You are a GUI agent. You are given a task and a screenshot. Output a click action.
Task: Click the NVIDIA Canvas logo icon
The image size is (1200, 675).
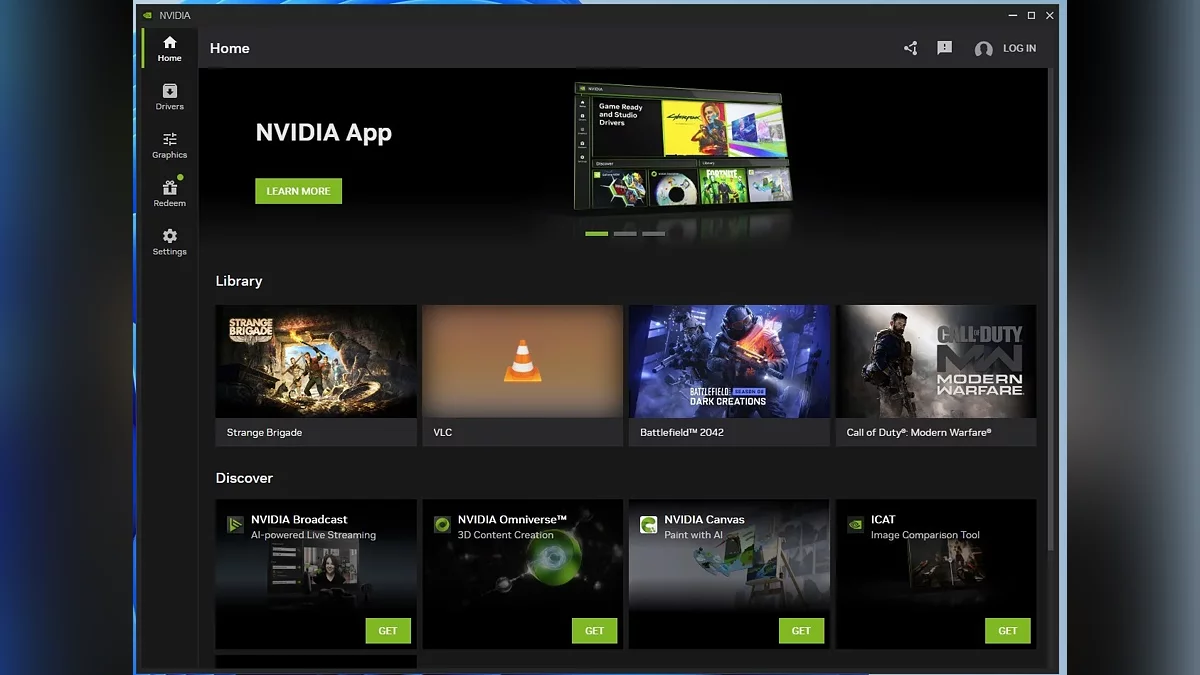[x=649, y=524]
